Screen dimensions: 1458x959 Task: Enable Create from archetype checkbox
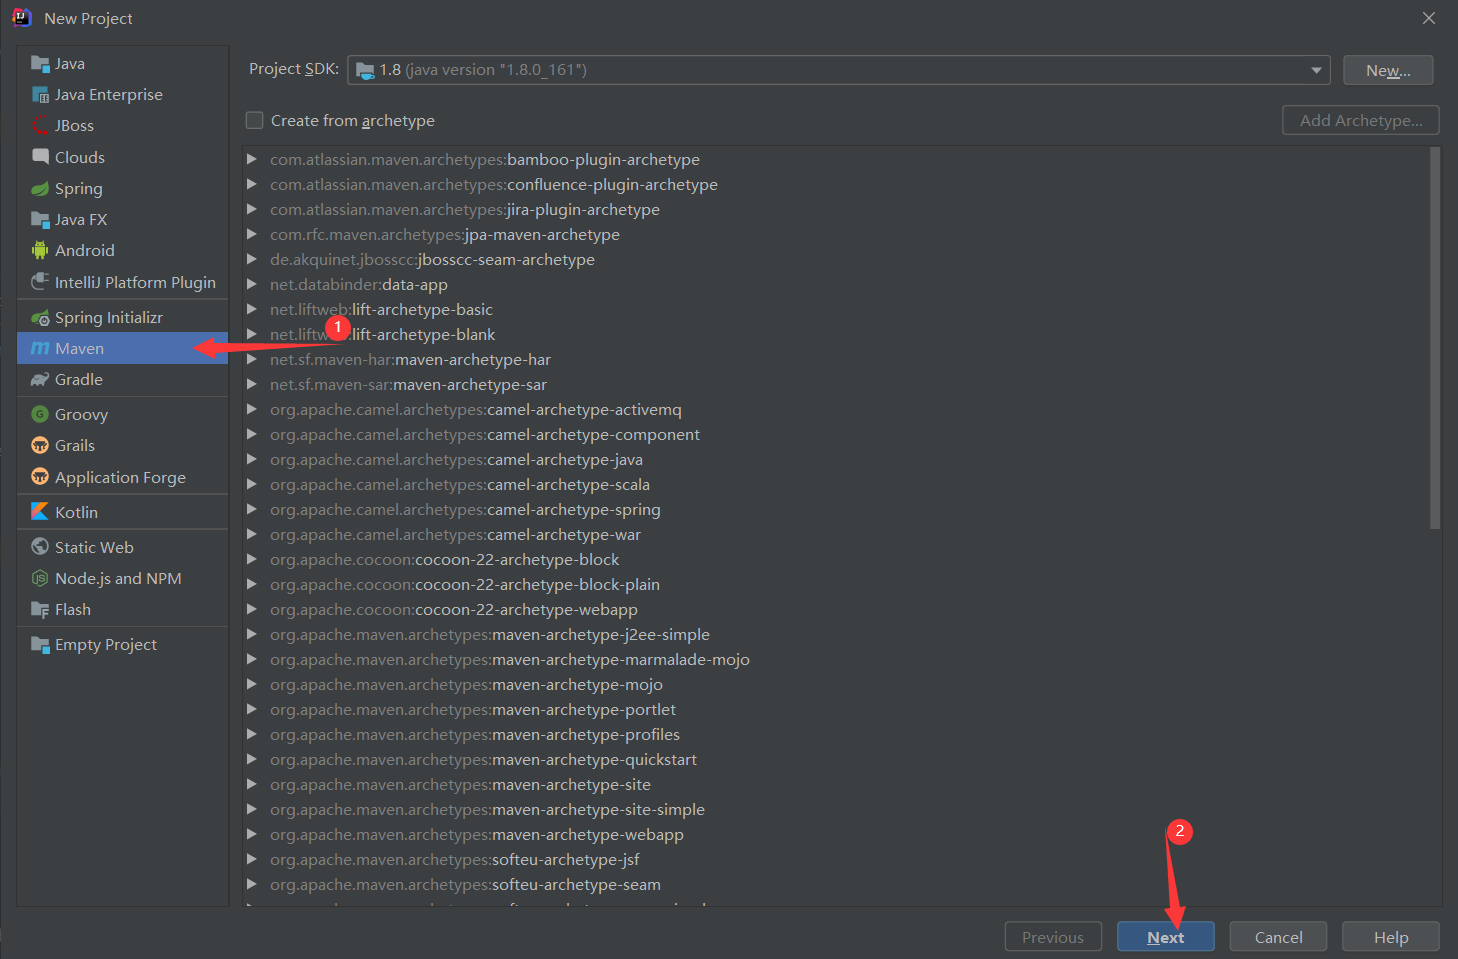[x=255, y=120]
